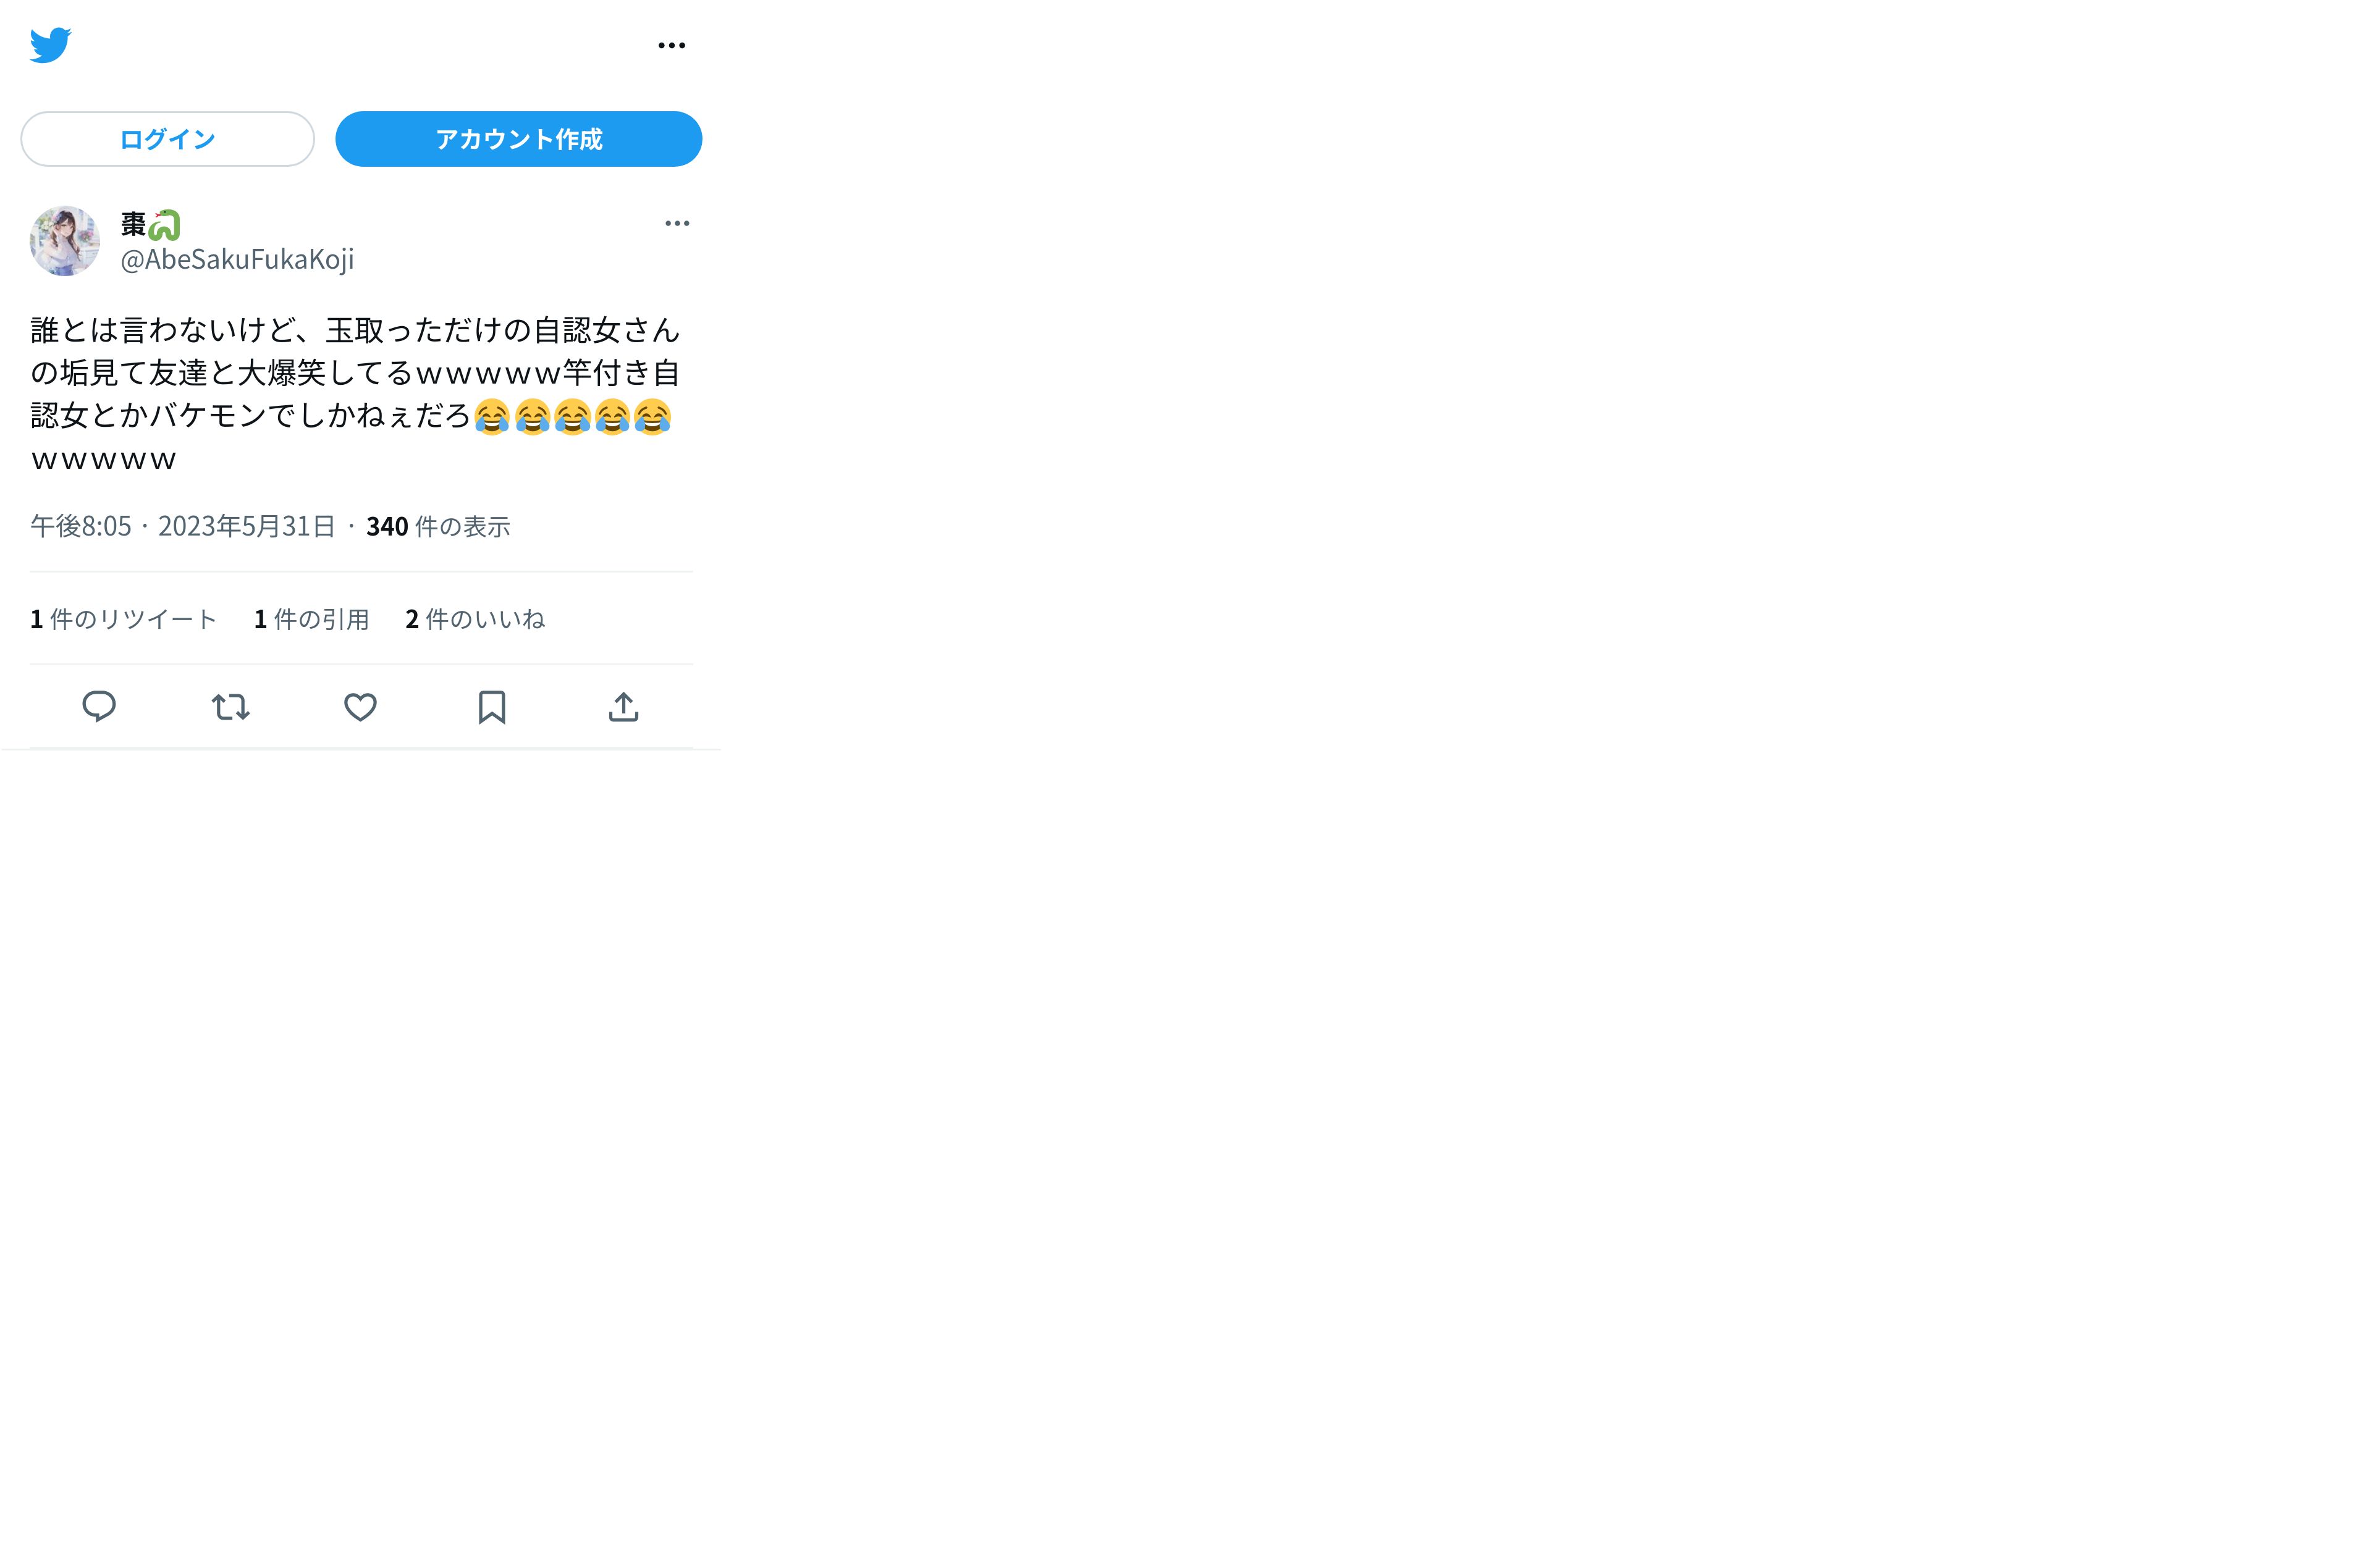The image size is (2380, 1564).
Task: Open the top-right more options menu
Action: click(x=672, y=45)
